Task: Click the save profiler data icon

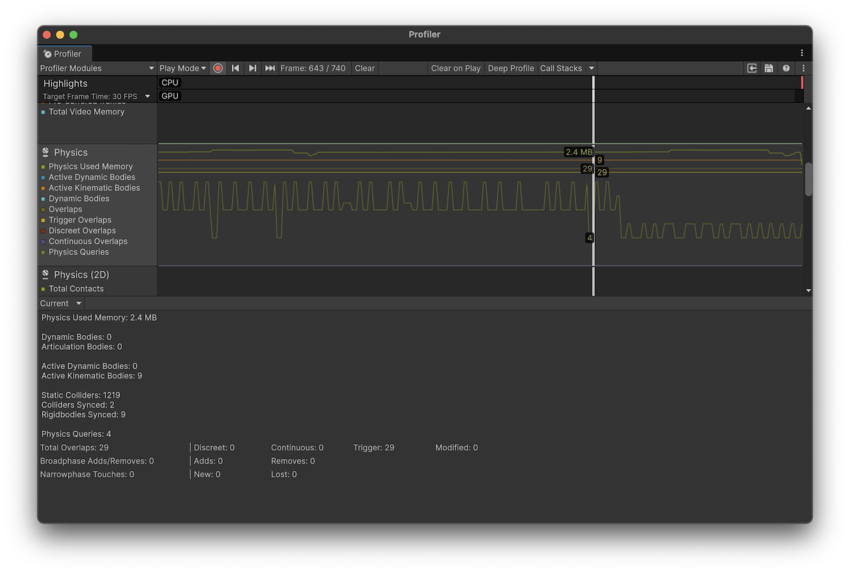Action: (769, 68)
